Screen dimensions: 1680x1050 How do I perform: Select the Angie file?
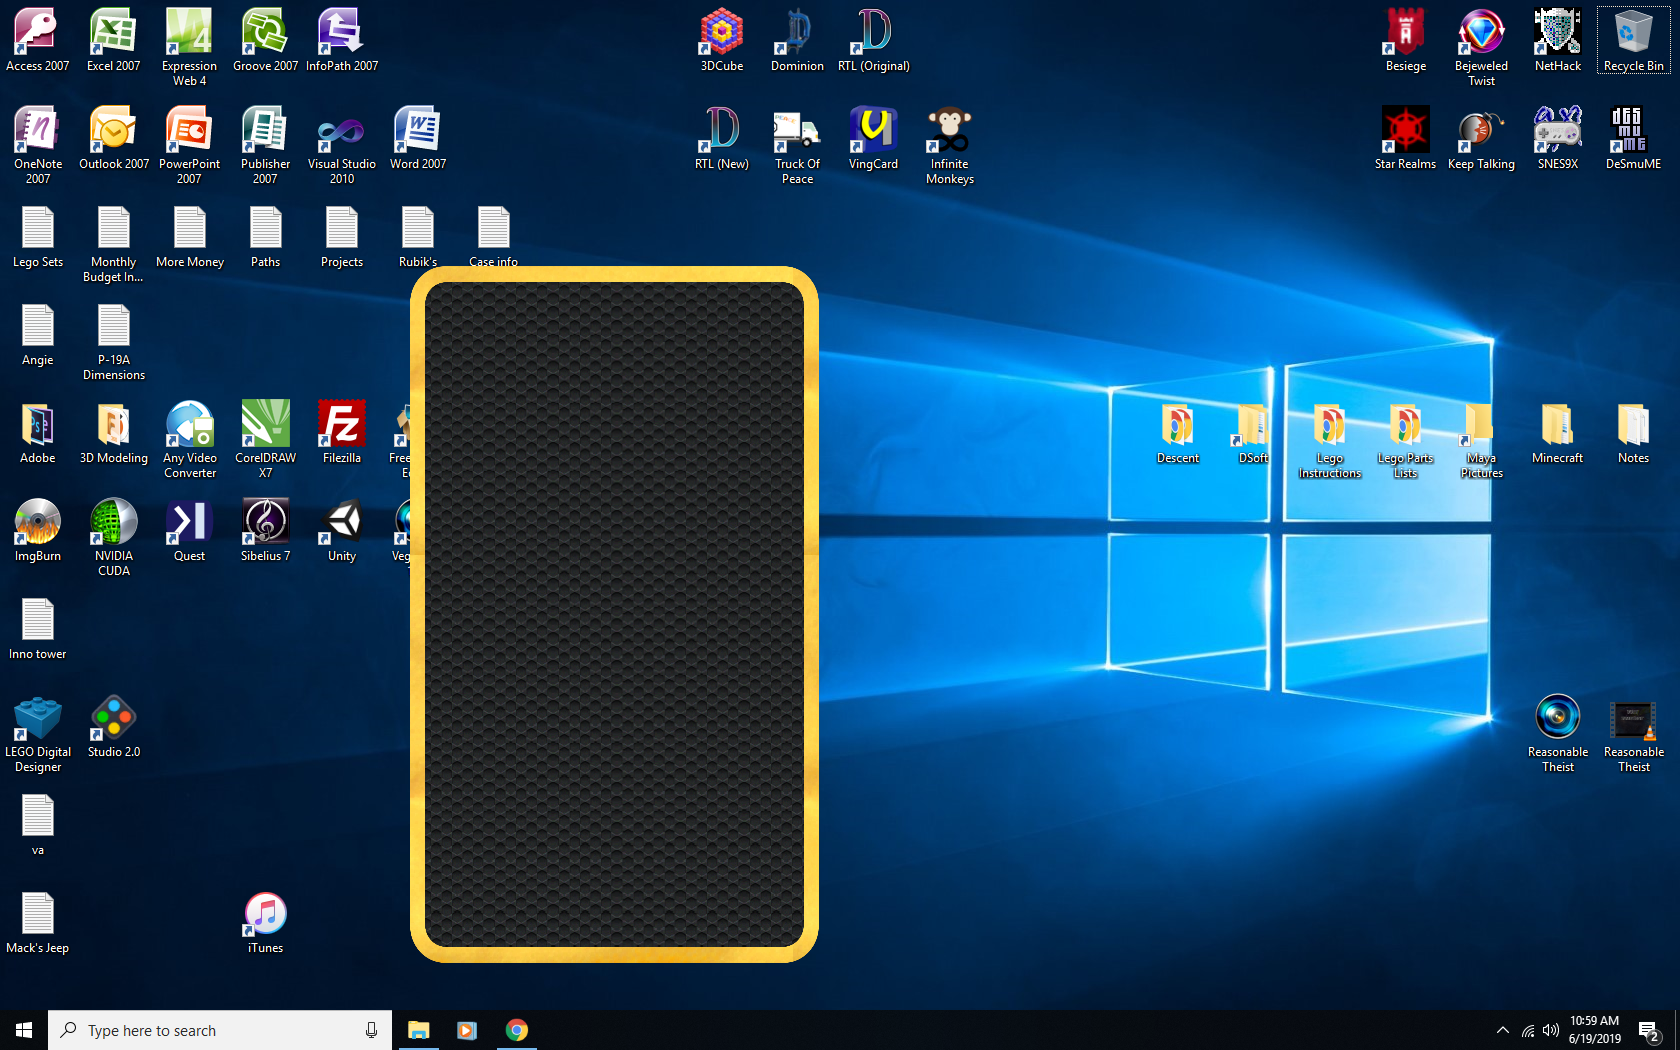point(38,334)
